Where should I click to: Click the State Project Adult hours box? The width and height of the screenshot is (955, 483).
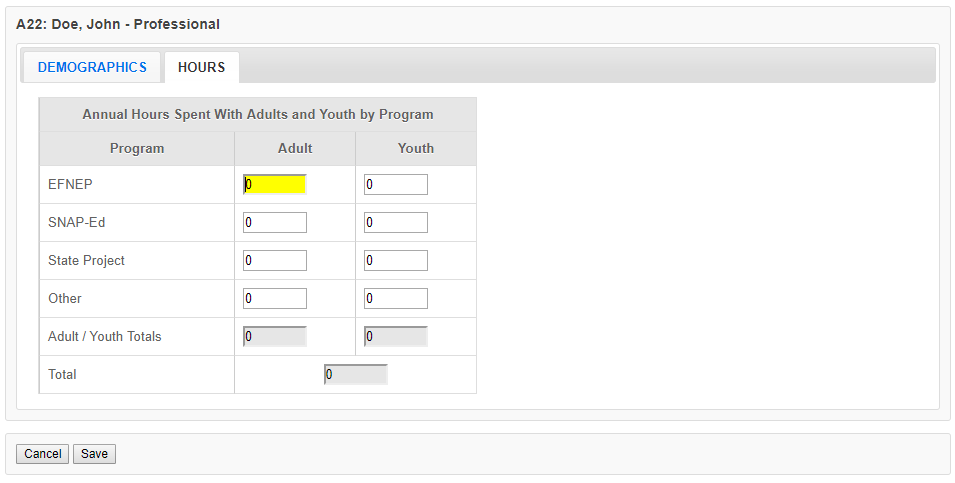pos(275,260)
